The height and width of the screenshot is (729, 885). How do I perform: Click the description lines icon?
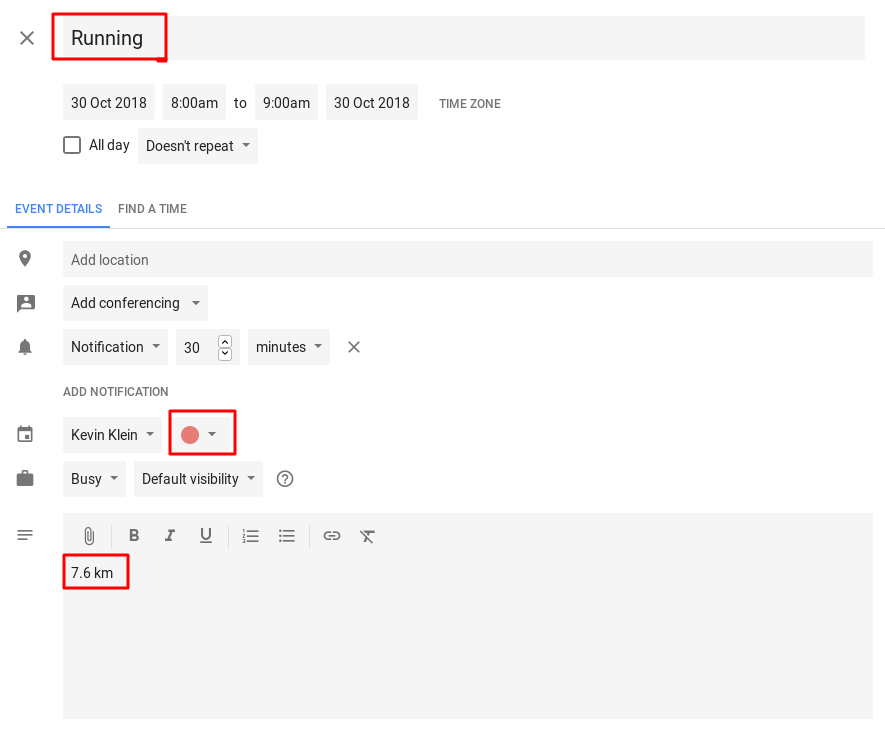point(25,535)
